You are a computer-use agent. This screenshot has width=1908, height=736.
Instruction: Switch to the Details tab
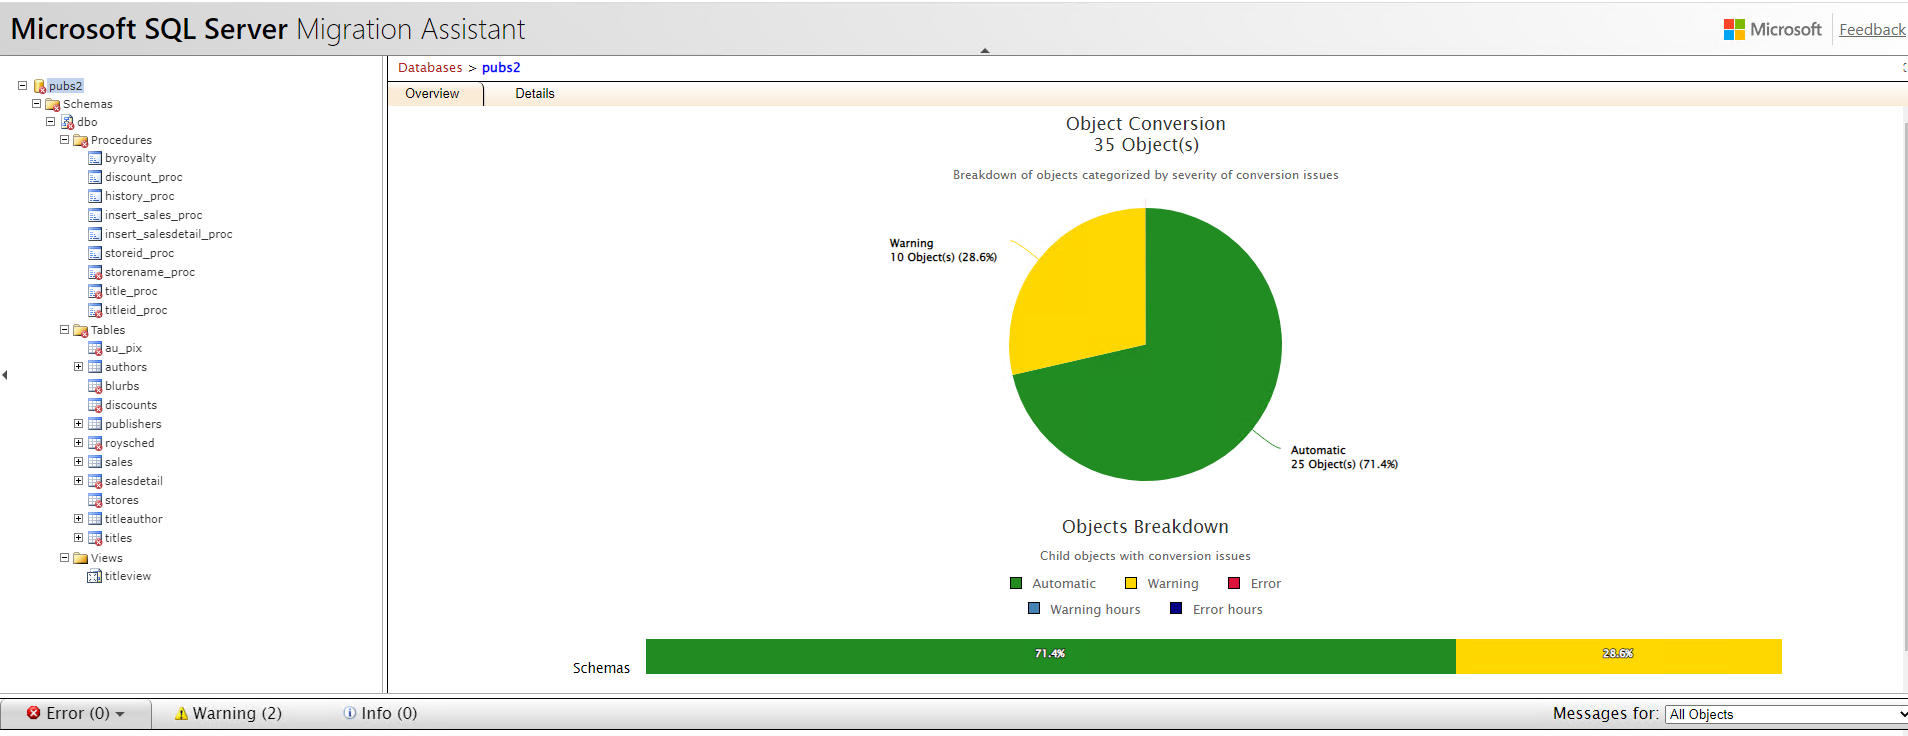pos(535,94)
